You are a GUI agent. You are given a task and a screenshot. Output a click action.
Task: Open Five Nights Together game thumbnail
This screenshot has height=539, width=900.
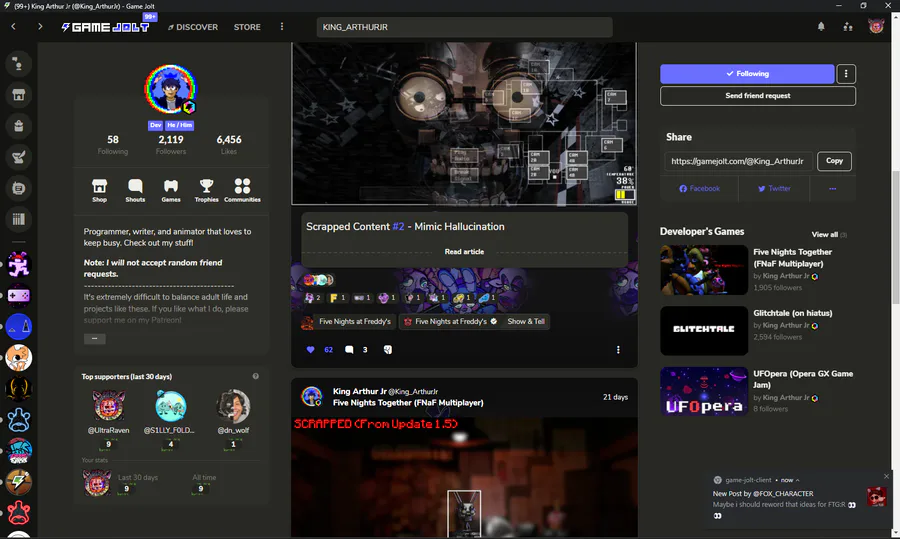tap(704, 270)
